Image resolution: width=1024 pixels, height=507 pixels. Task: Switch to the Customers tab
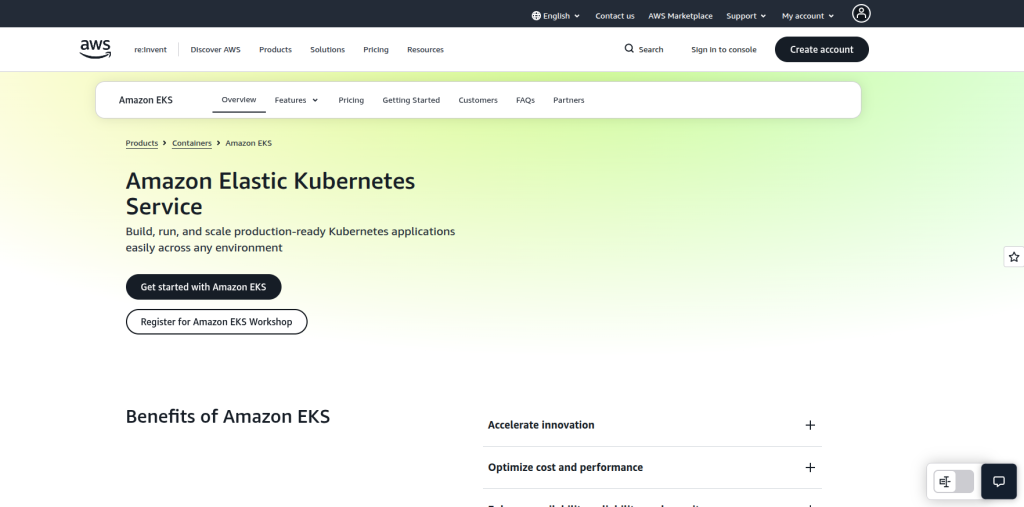click(478, 100)
